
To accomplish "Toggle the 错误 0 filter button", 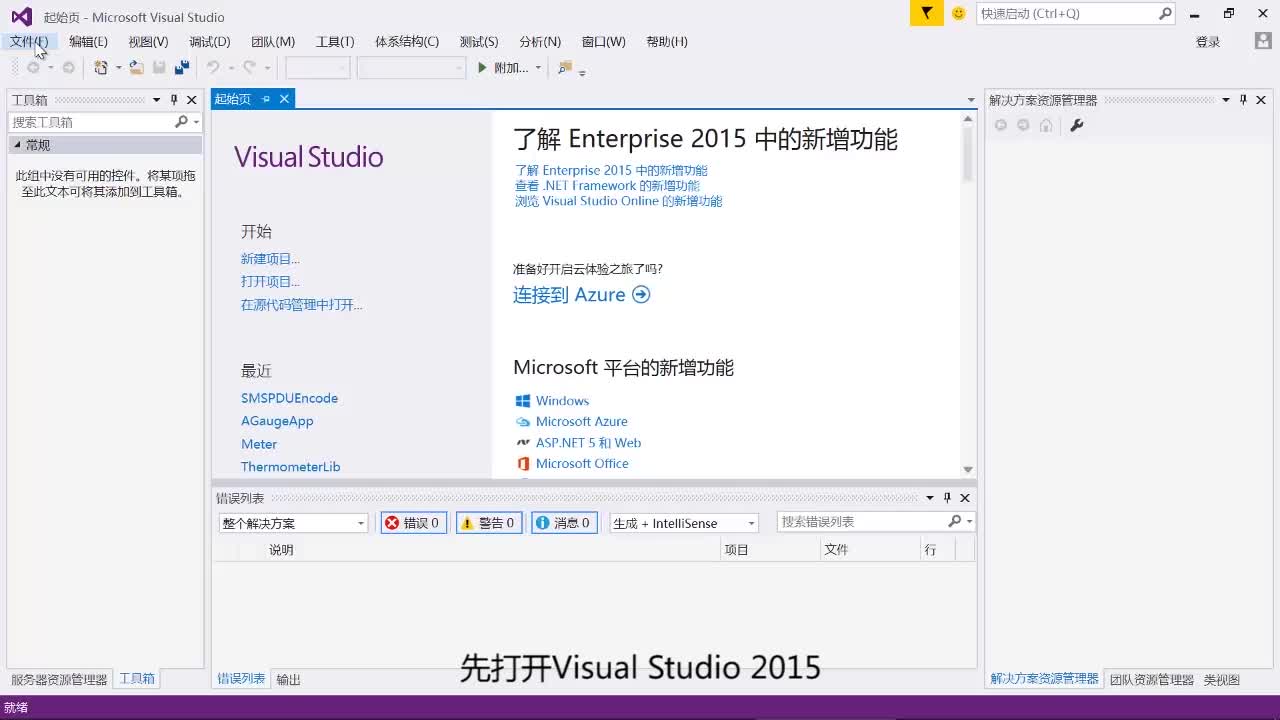I will click(x=413, y=523).
